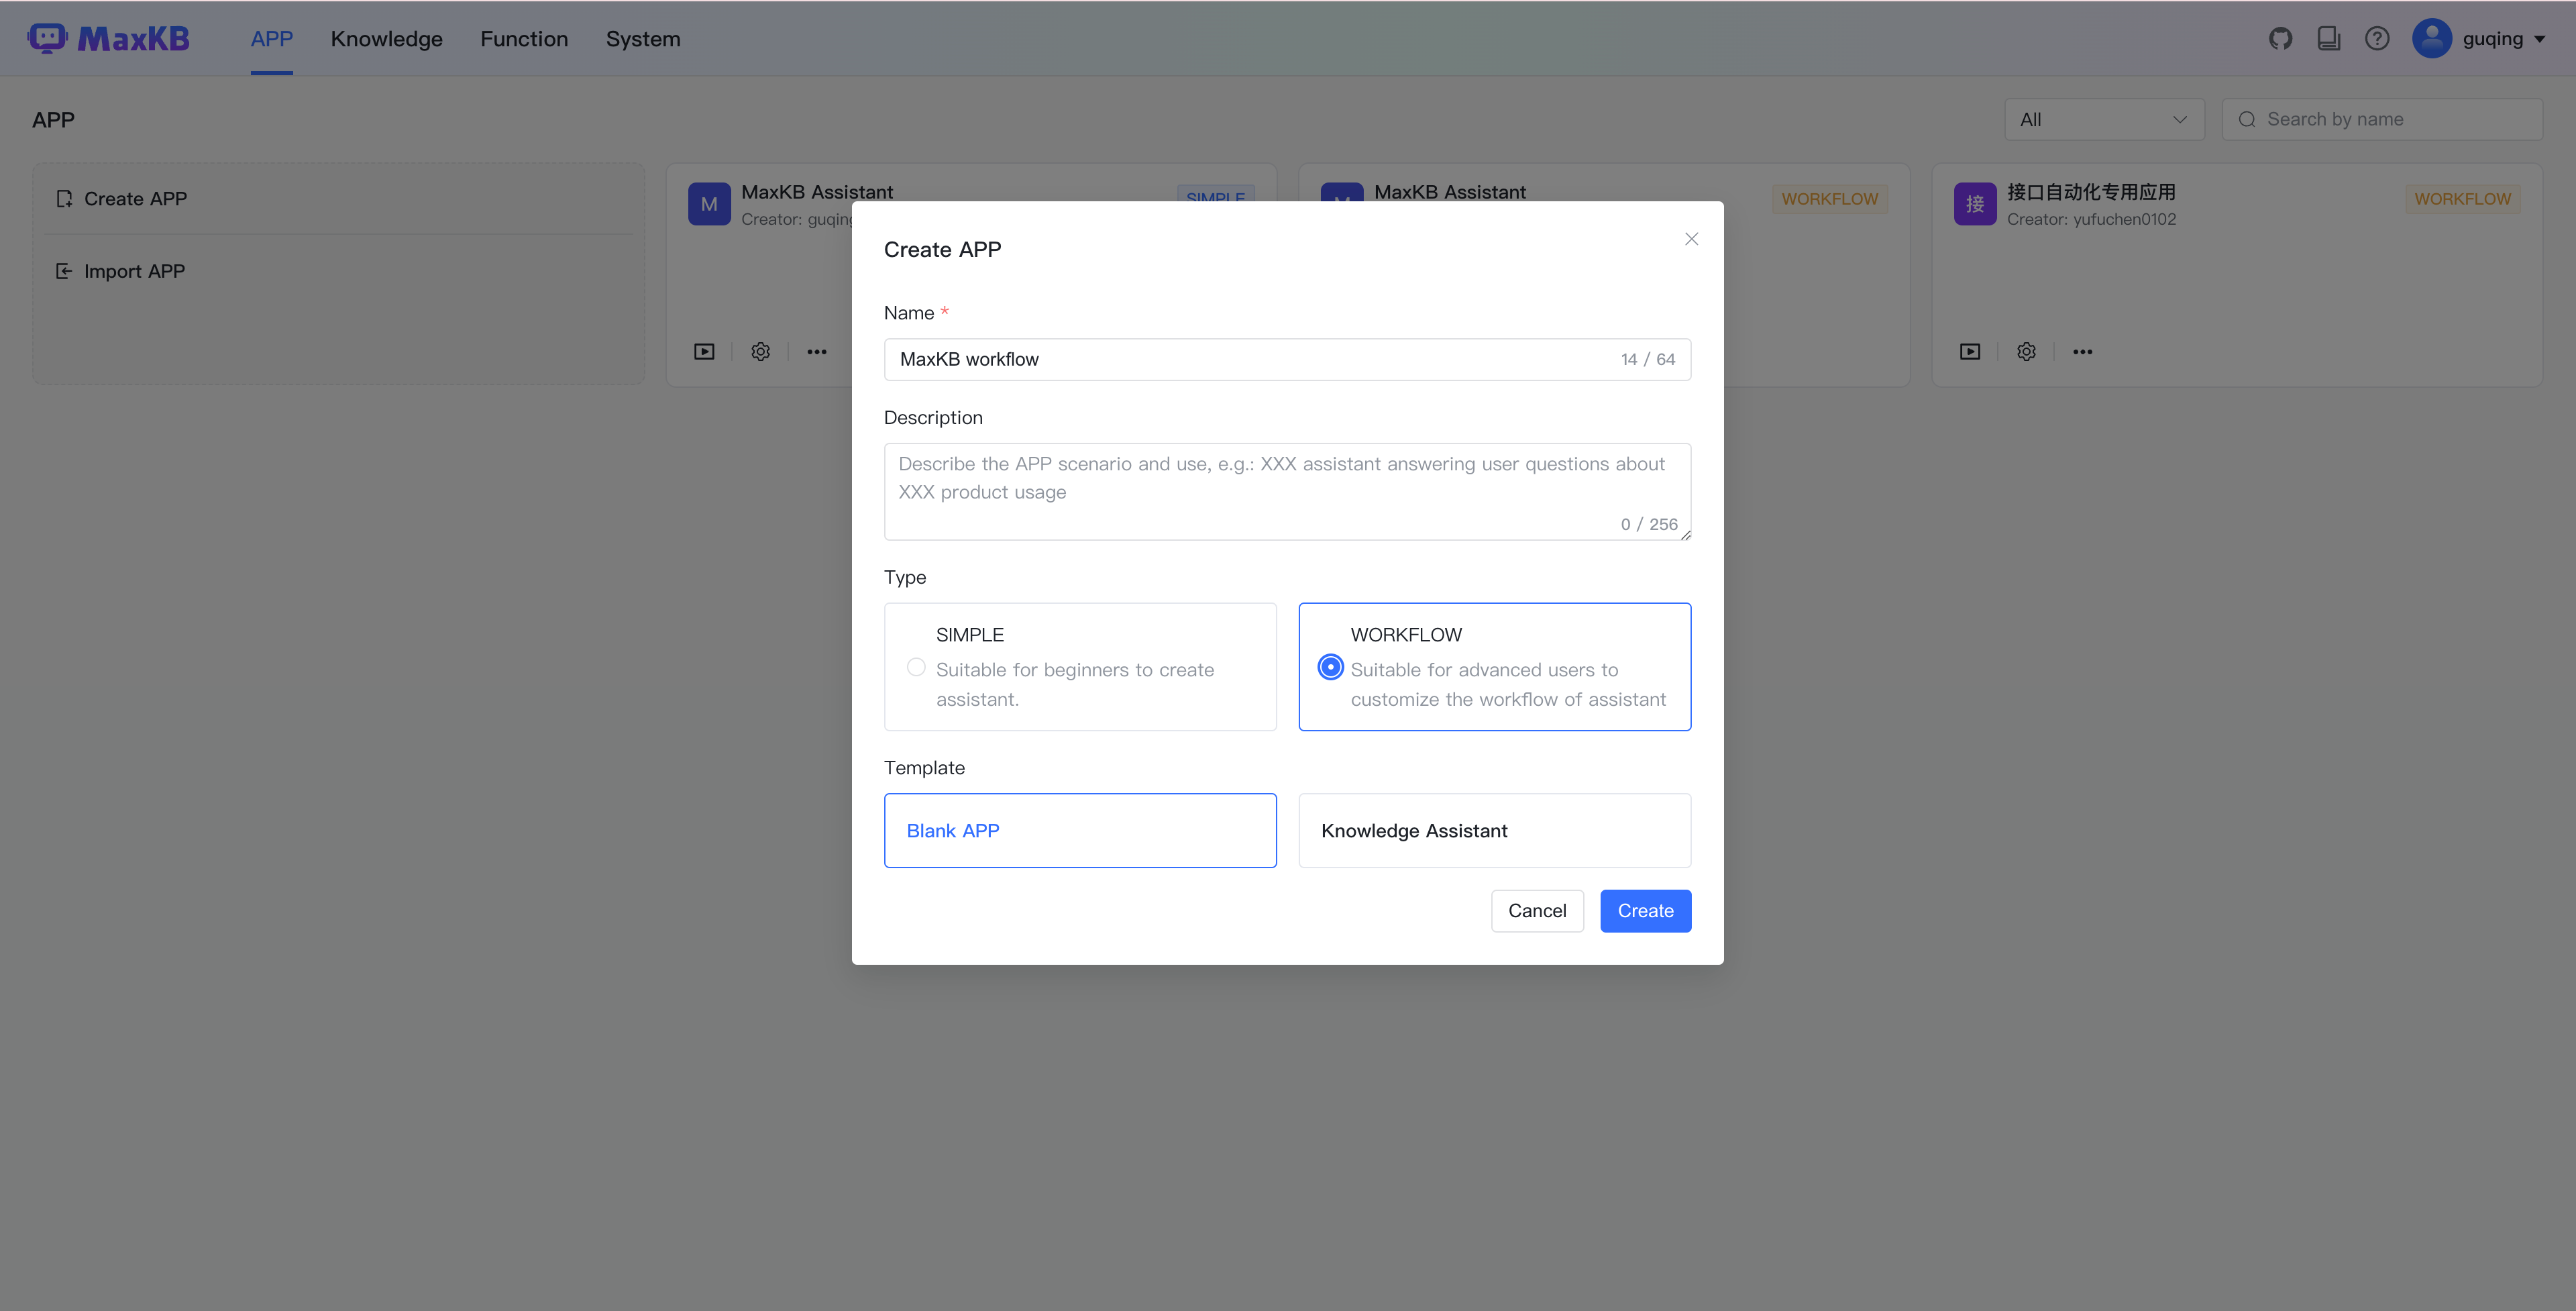Select the SIMPLE type radio button

click(x=916, y=667)
